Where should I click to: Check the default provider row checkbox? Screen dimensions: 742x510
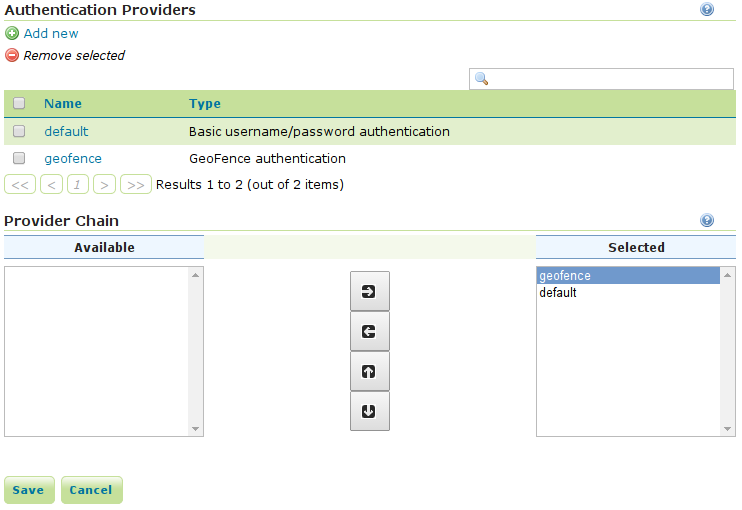[x=19, y=131]
